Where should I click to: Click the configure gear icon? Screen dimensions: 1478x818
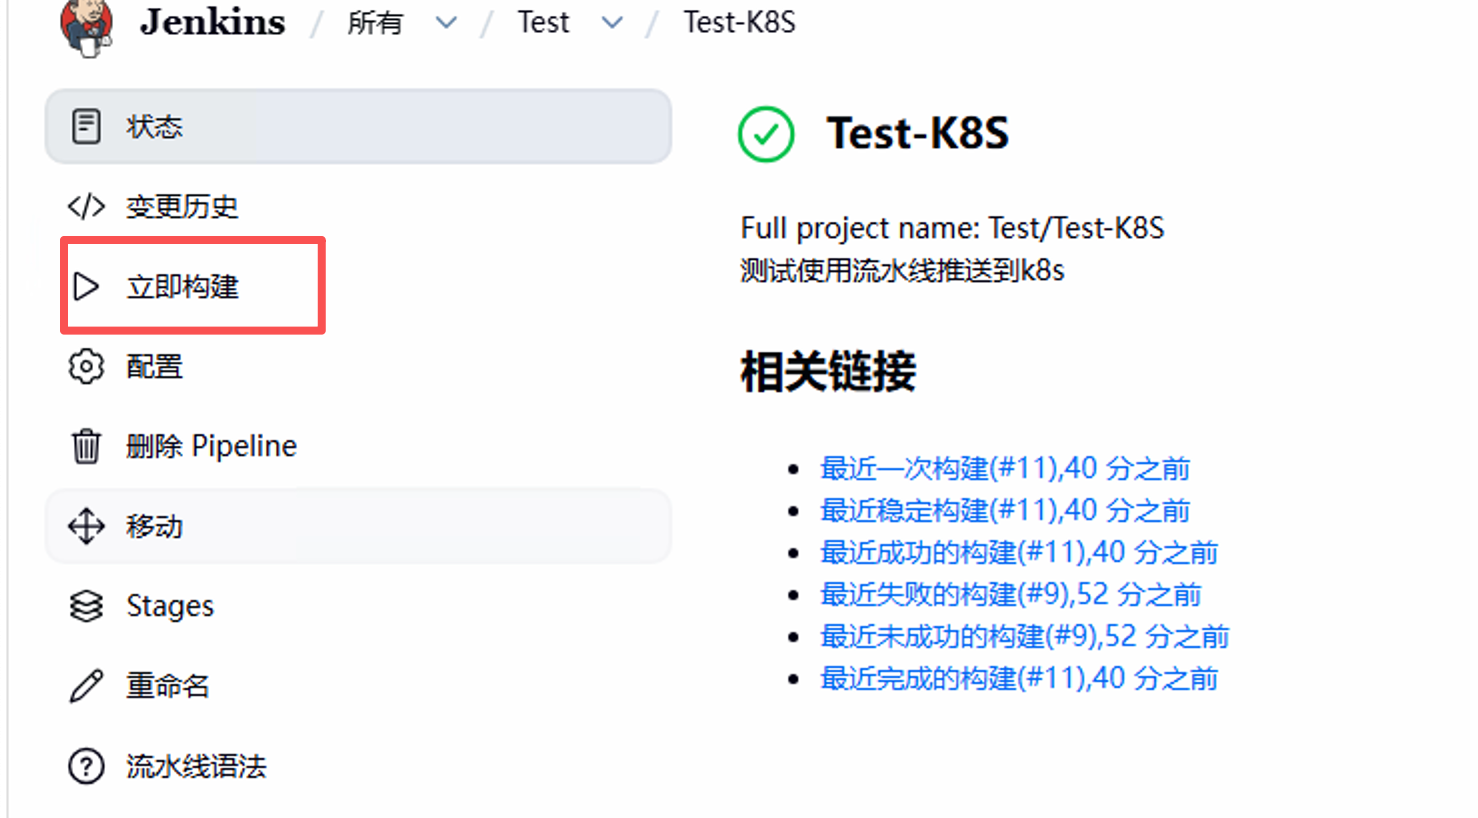click(86, 367)
